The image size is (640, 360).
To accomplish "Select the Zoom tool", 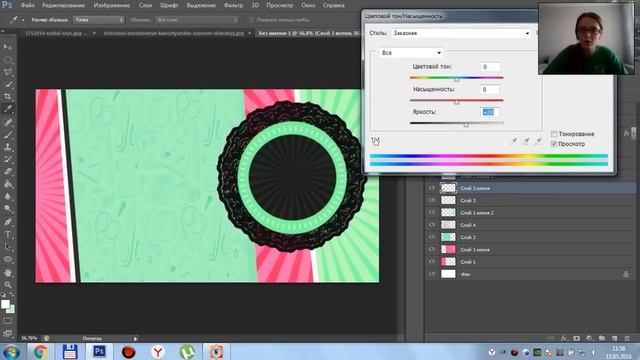I will (x=8, y=285).
